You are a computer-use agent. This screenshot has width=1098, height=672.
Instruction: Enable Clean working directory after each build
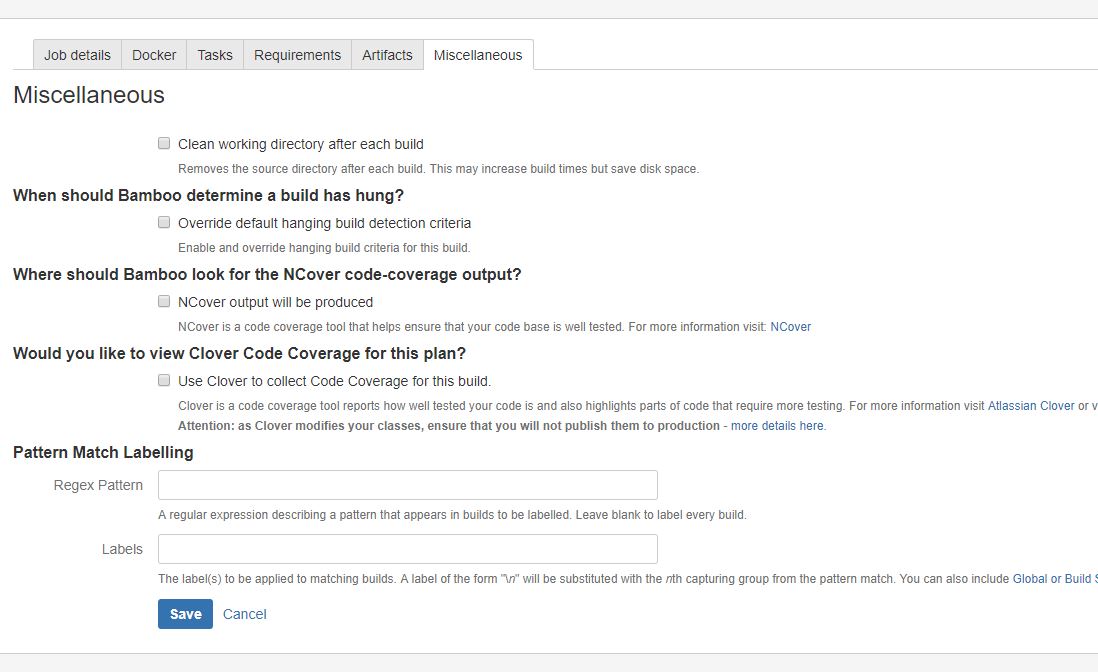(164, 144)
